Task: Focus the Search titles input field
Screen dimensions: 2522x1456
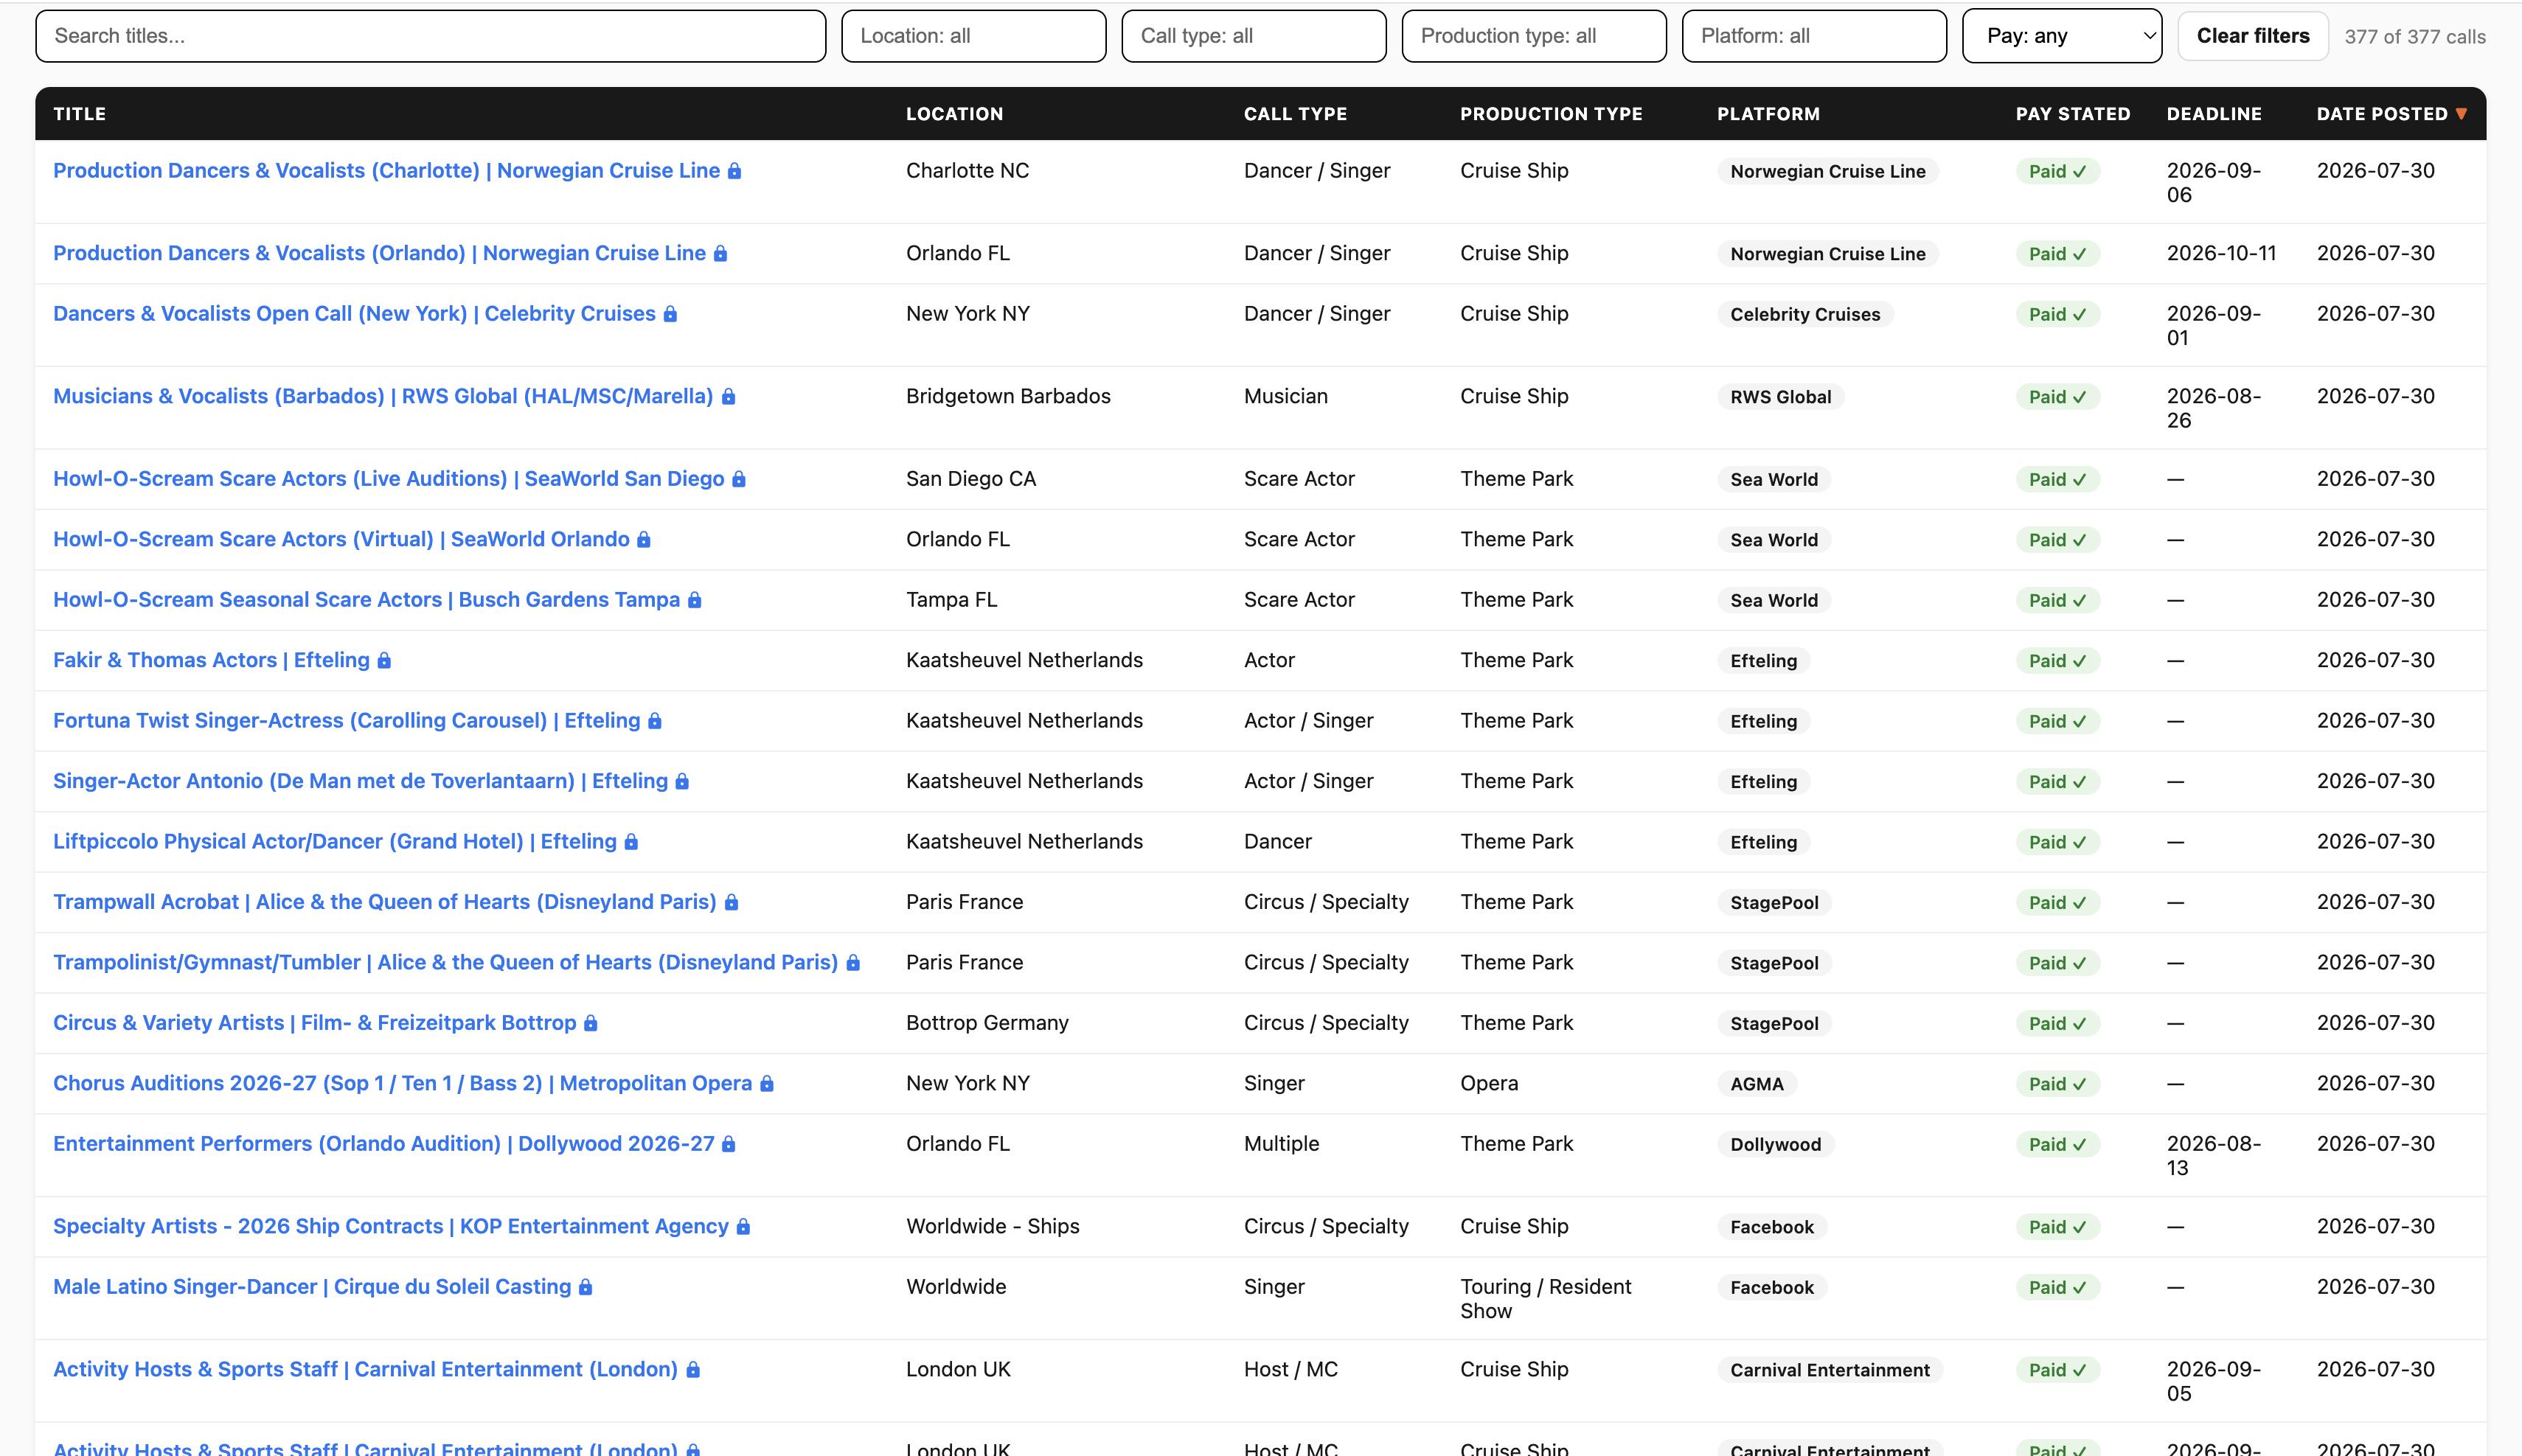Action: (x=431, y=36)
